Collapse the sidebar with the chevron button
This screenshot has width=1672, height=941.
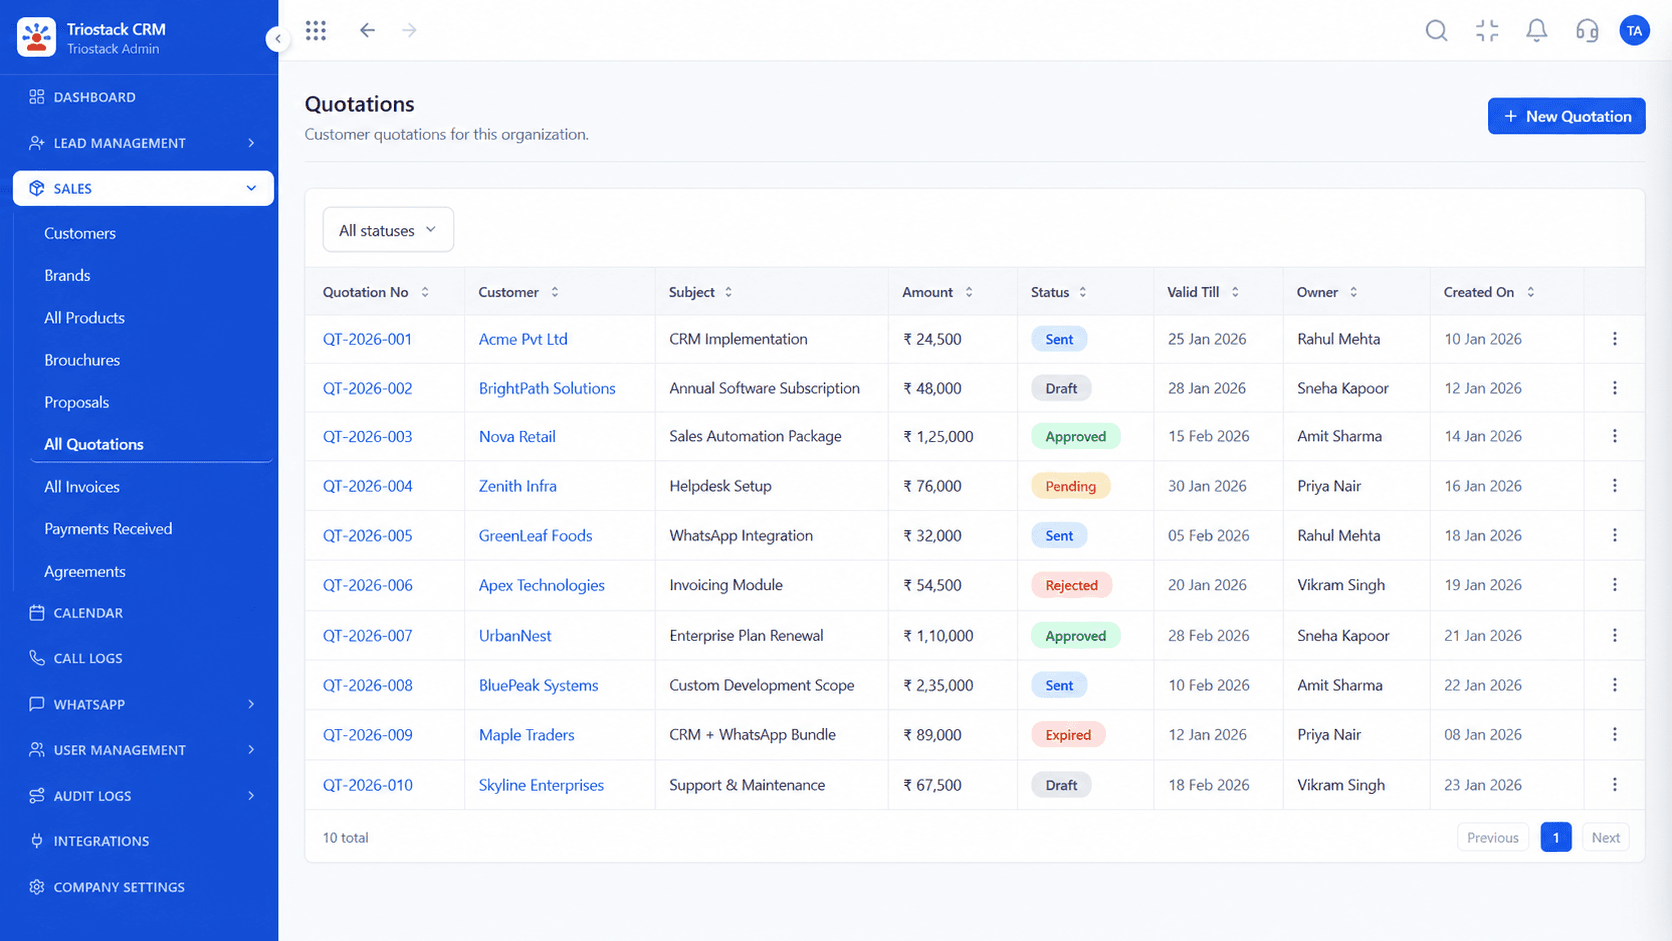click(x=277, y=39)
